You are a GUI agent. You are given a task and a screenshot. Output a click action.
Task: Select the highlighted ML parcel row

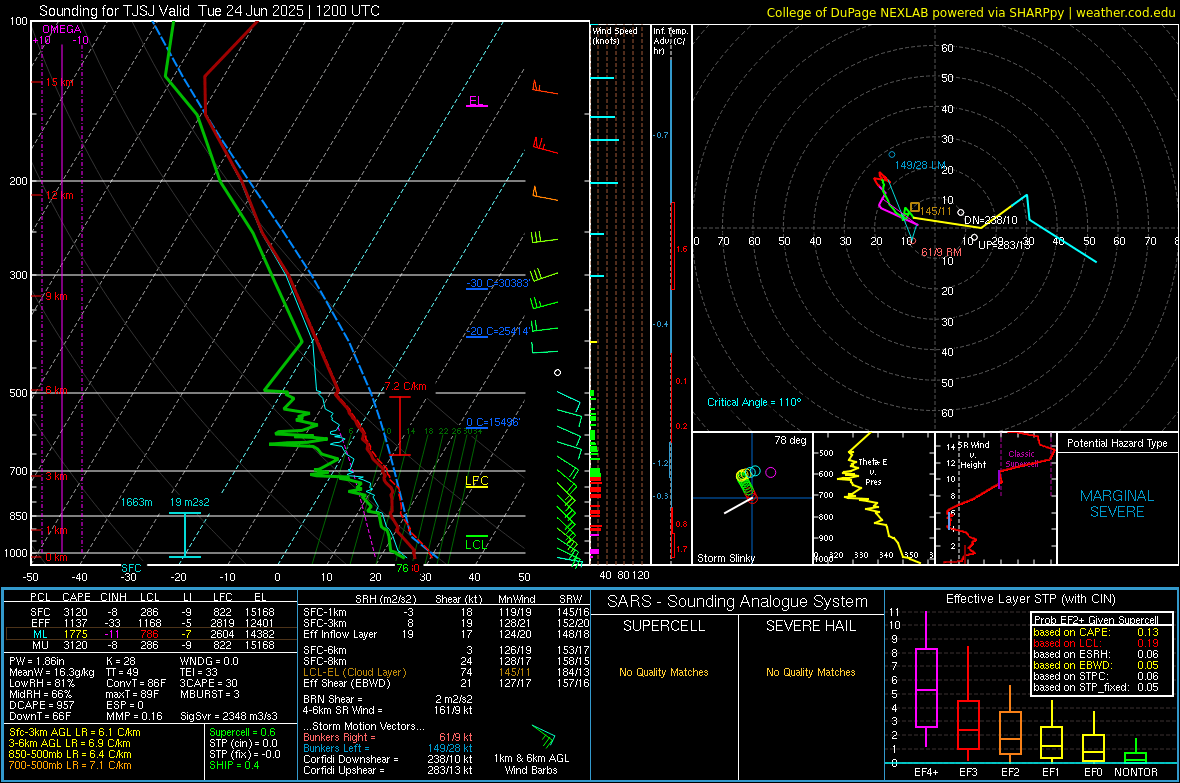[151, 634]
